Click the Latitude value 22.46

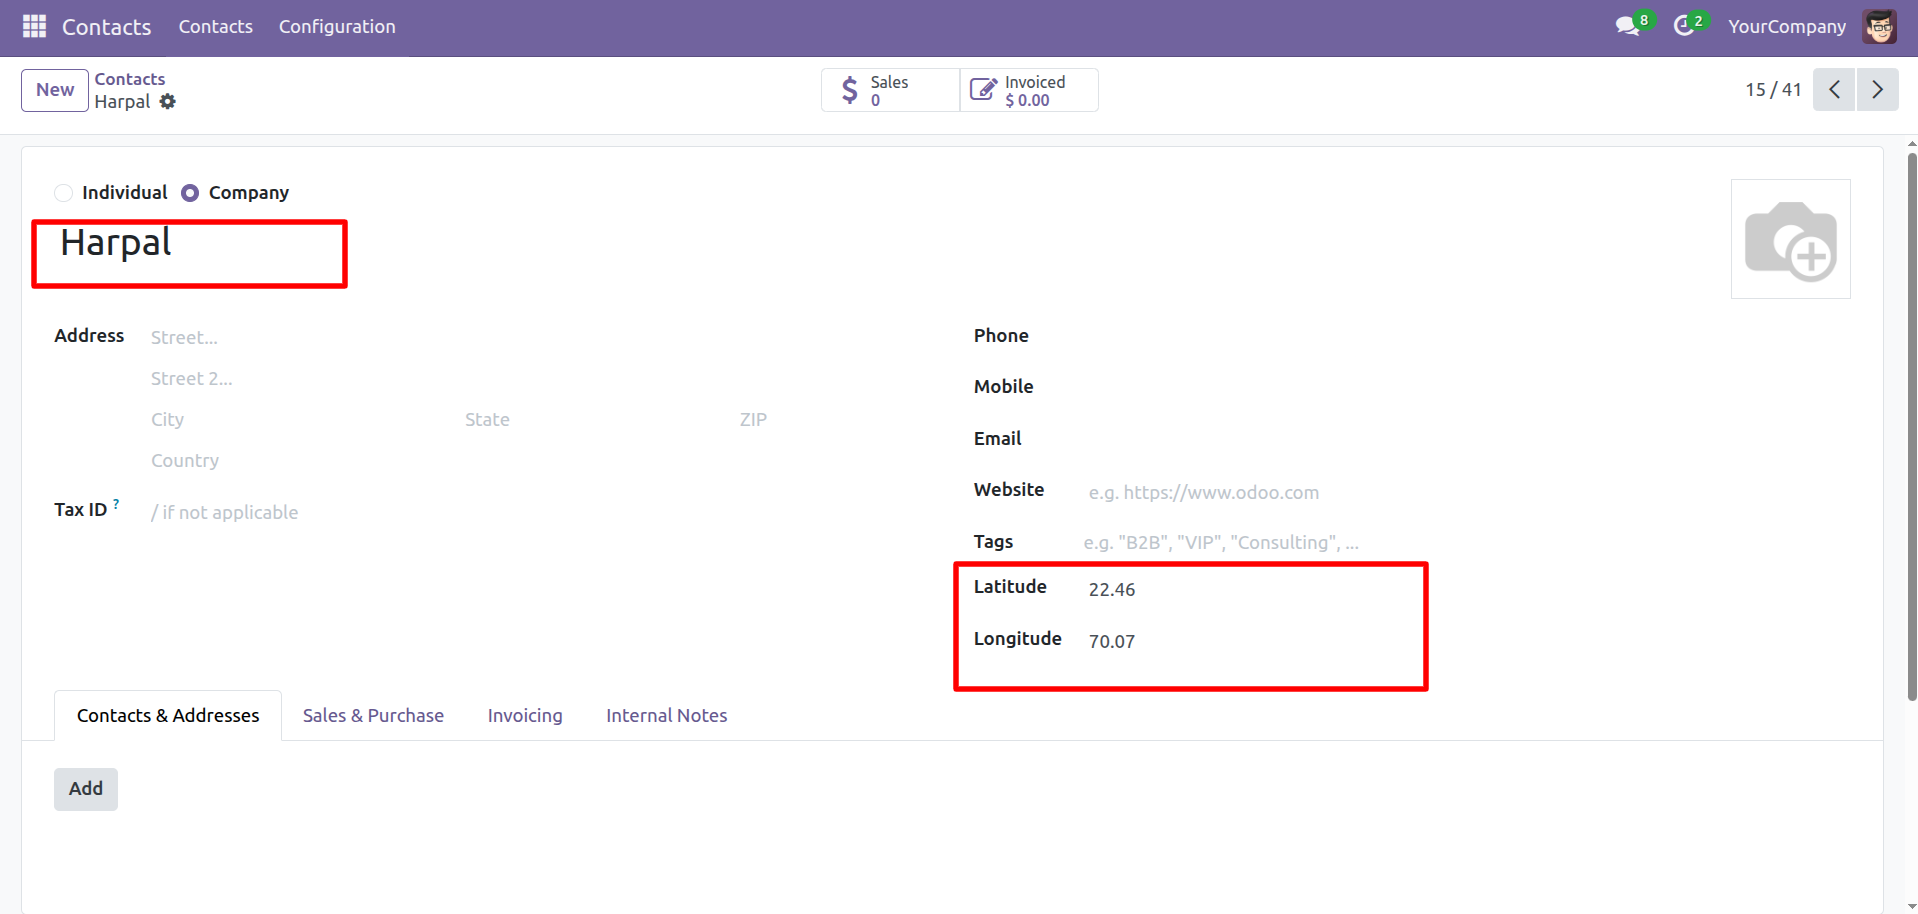(x=1112, y=590)
